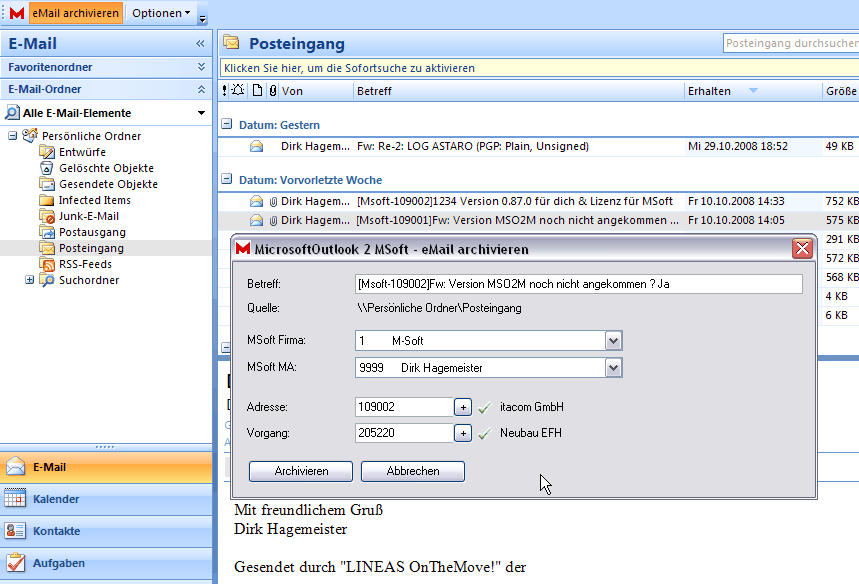Open the Gesendete Objekte folder
The height and width of the screenshot is (584, 859).
[x=108, y=184]
